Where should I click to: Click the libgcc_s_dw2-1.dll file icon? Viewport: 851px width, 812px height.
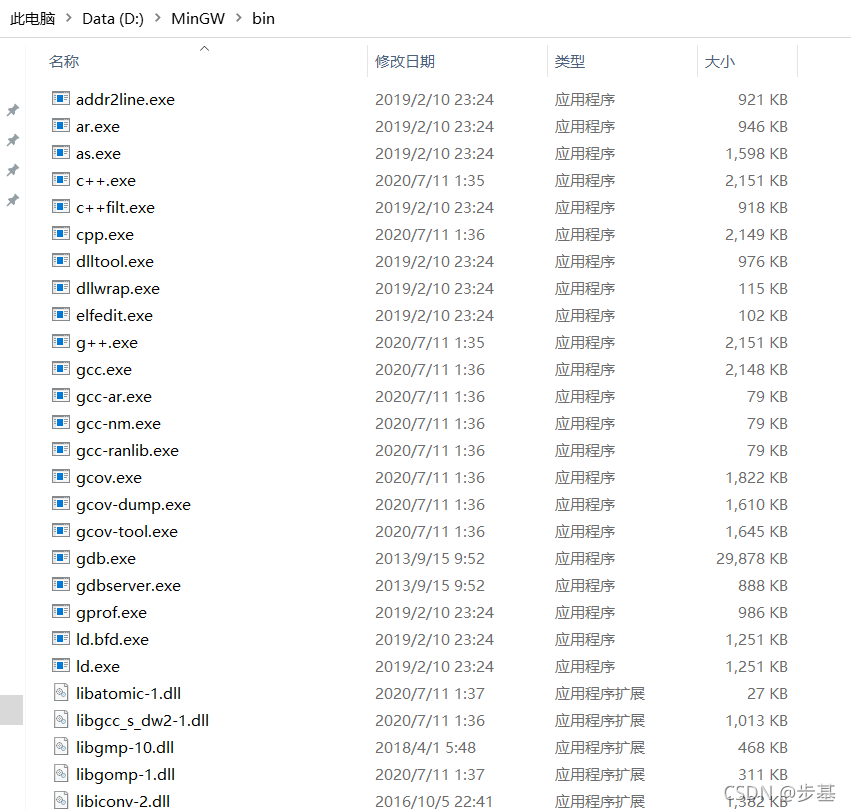(x=61, y=720)
